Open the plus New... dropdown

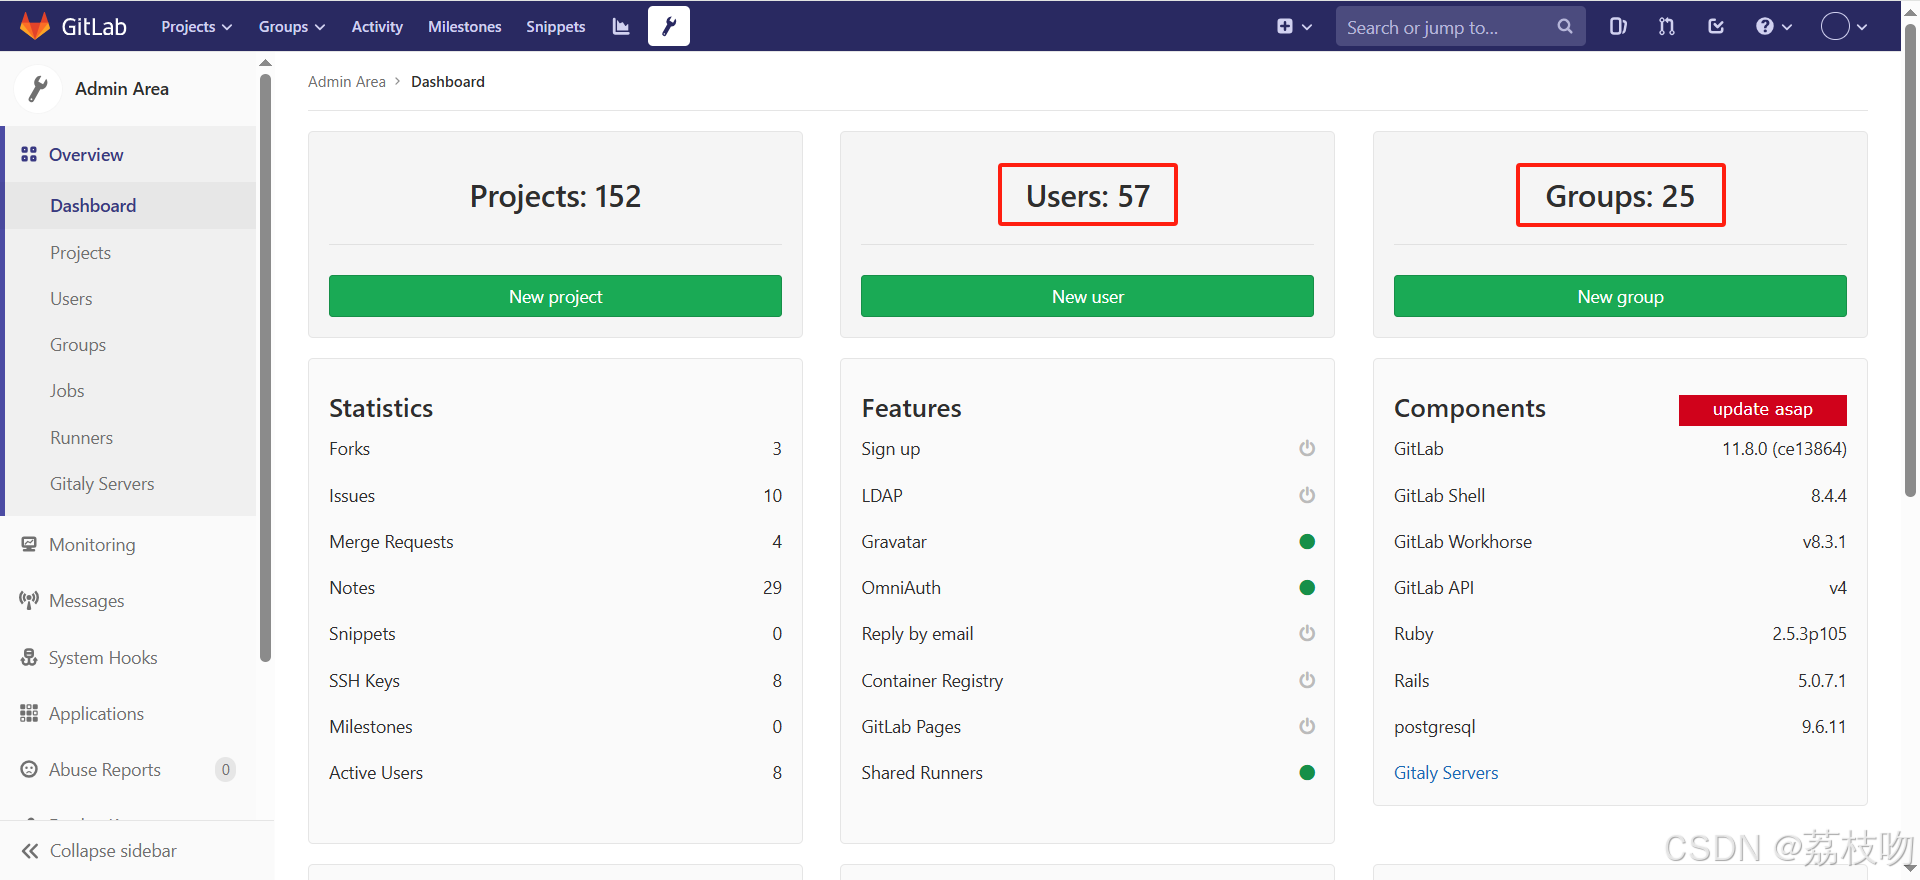[1294, 27]
